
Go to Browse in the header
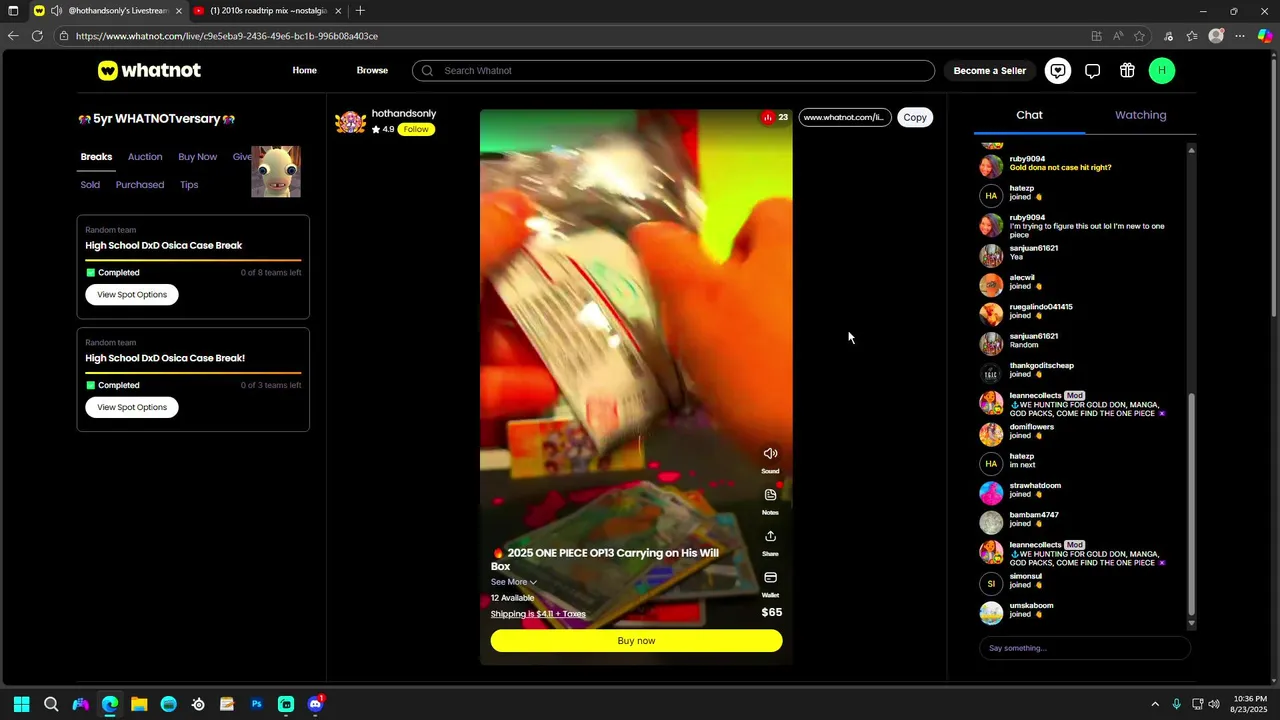click(372, 71)
